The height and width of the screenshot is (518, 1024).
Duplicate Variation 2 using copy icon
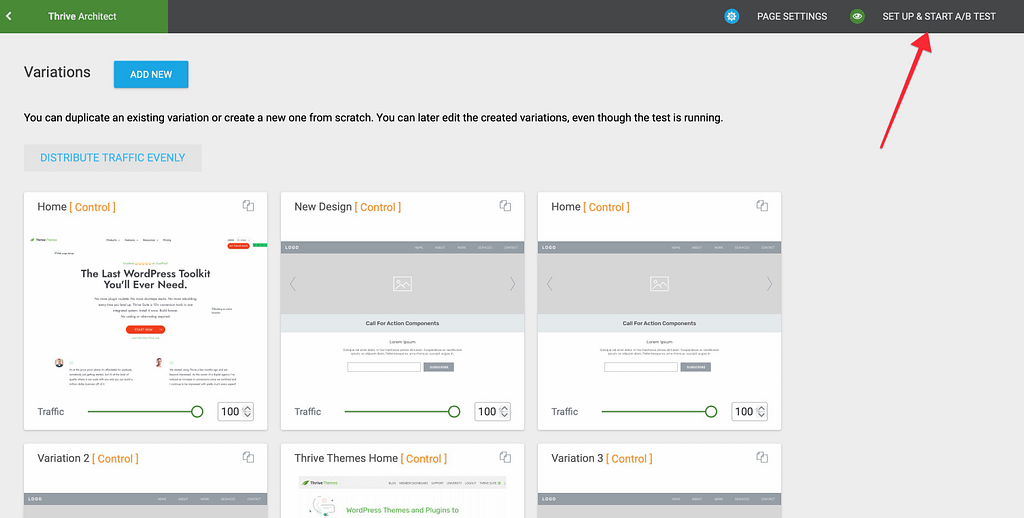248,457
